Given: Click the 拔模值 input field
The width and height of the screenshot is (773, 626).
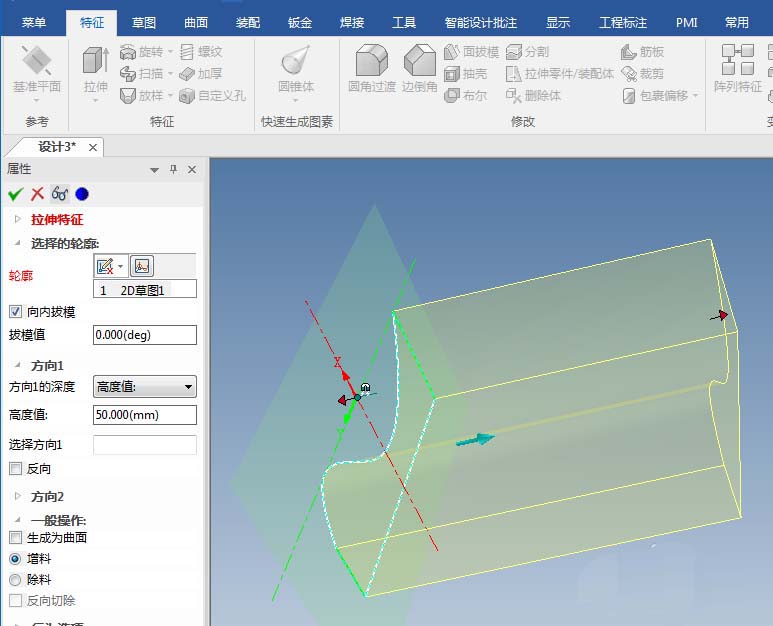Looking at the screenshot, I should [145, 335].
